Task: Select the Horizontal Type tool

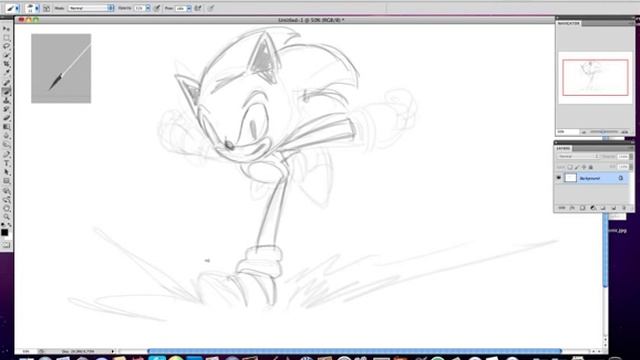Action: [x=6, y=163]
